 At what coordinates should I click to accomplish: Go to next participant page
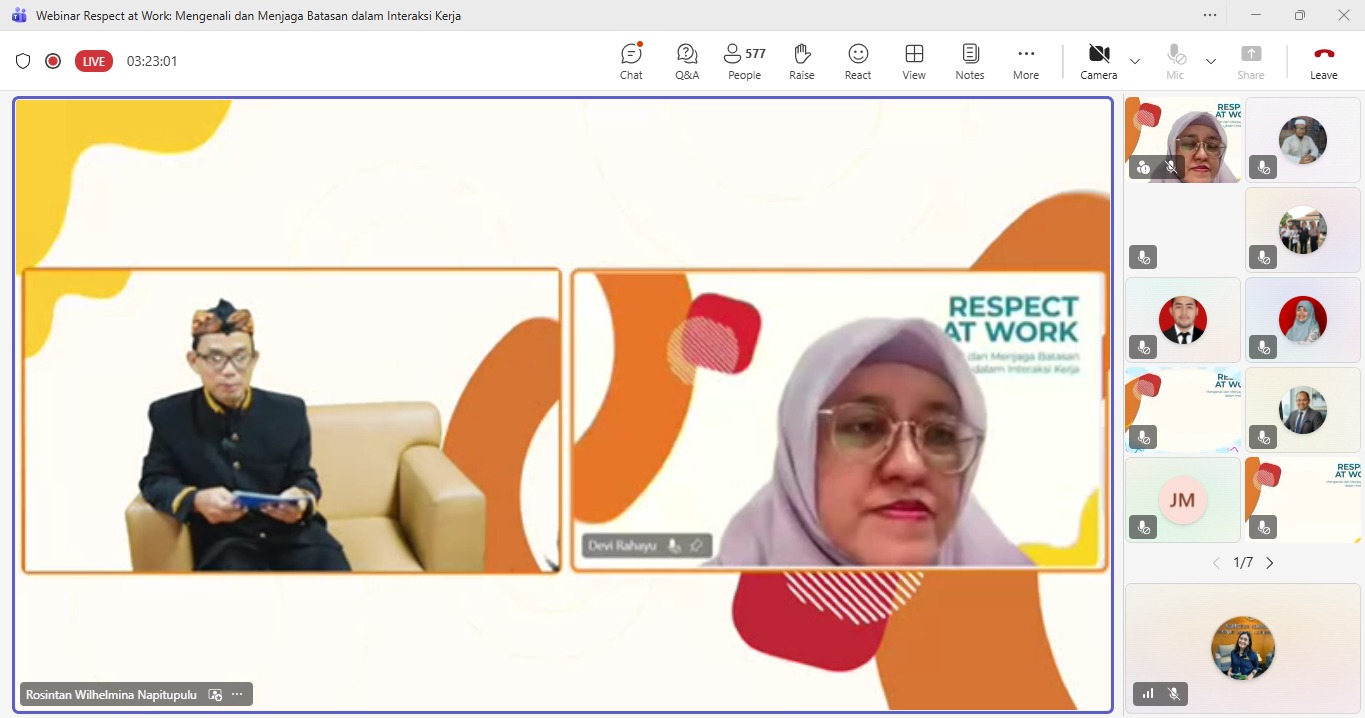[1270, 563]
